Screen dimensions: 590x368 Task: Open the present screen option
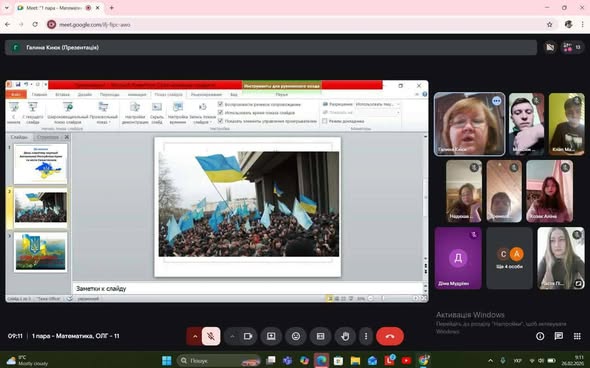[271, 336]
